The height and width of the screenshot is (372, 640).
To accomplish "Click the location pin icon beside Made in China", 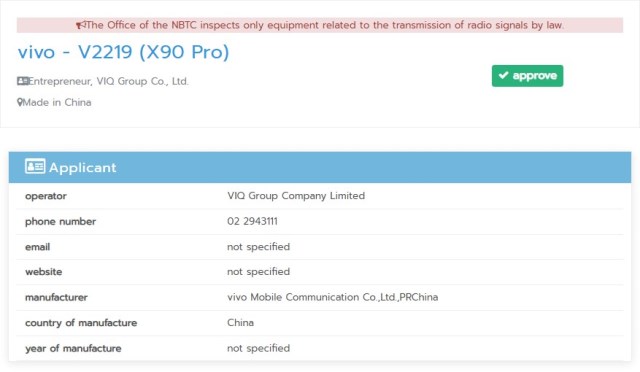I will pyautogui.click(x=20, y=102).
